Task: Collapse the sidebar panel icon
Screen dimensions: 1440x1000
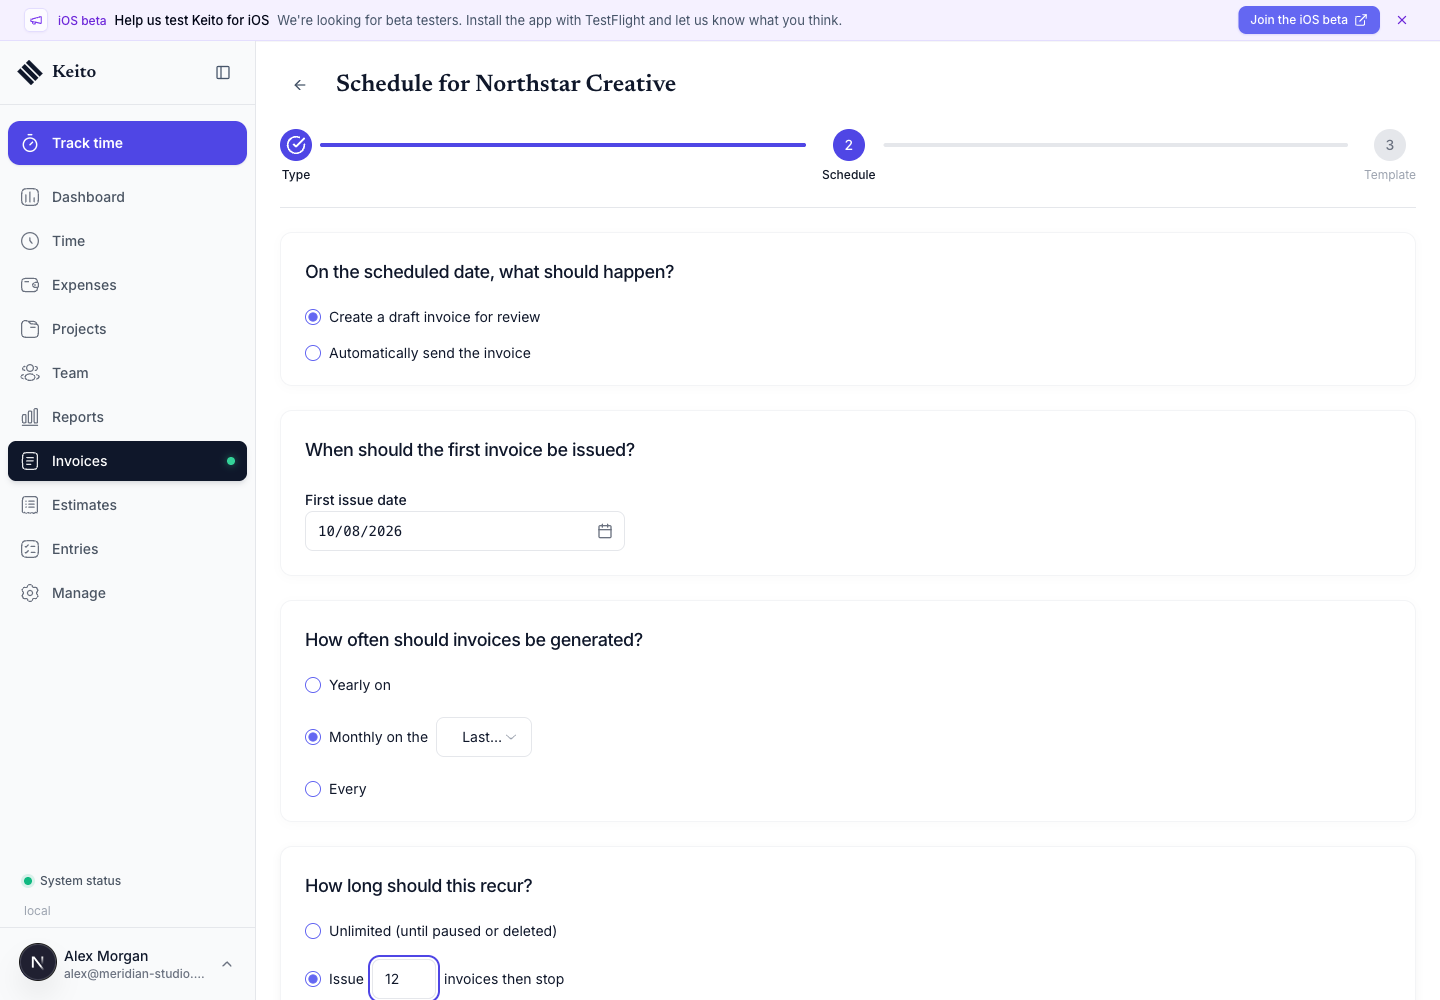Action: click(223, 72)
